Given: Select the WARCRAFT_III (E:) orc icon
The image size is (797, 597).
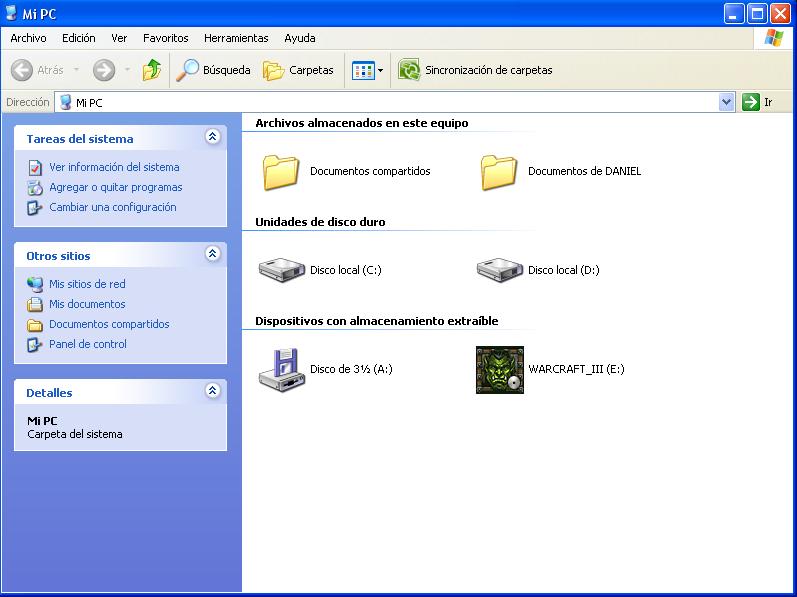Looking at the screenshot, I should (x=500, y=370).
